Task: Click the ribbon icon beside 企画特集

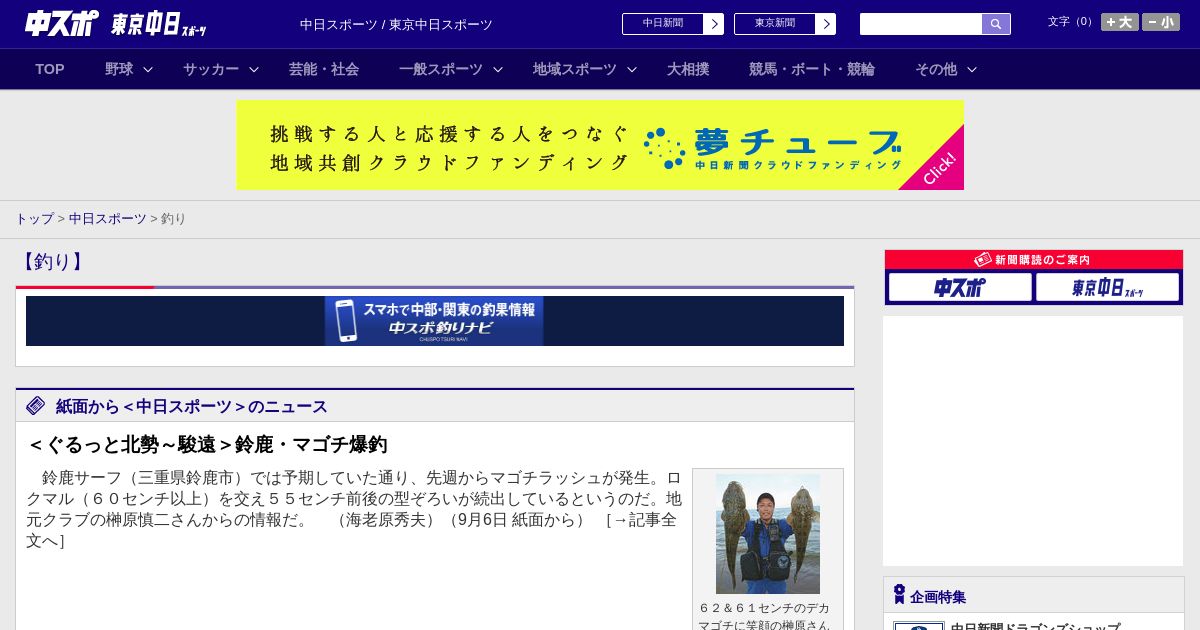Action: point(899,595)
